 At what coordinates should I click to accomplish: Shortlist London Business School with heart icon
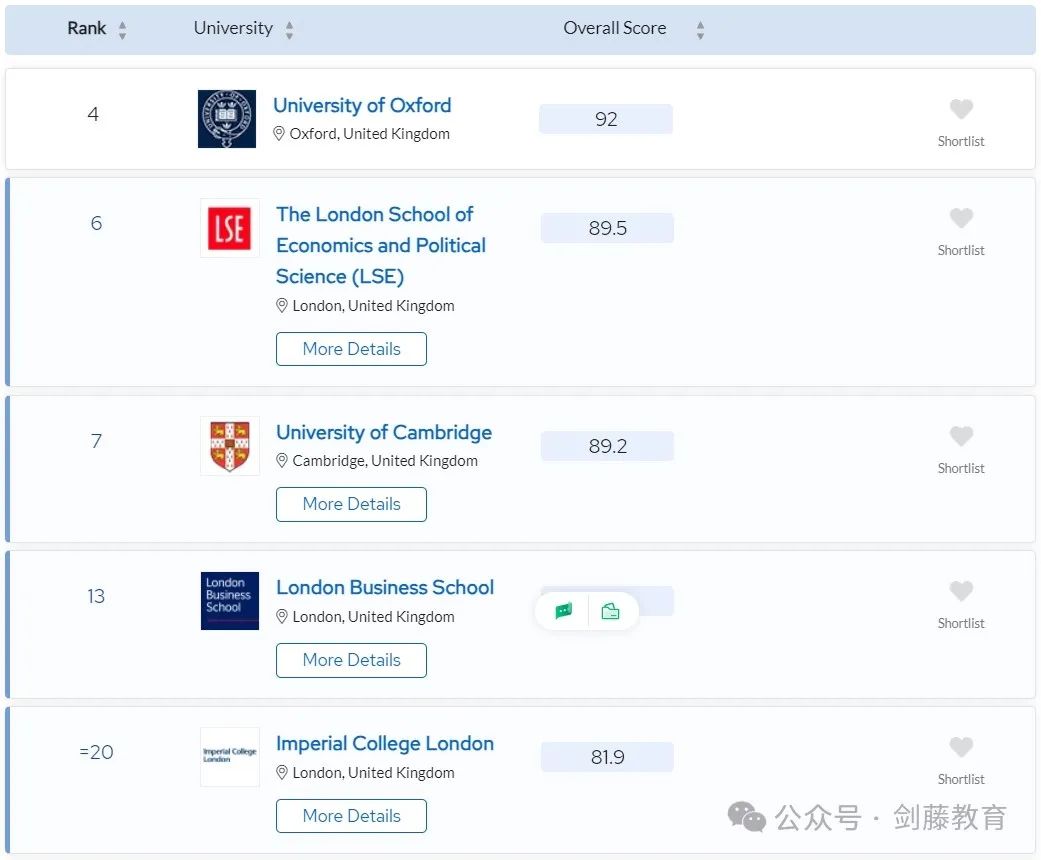(961, 591)
